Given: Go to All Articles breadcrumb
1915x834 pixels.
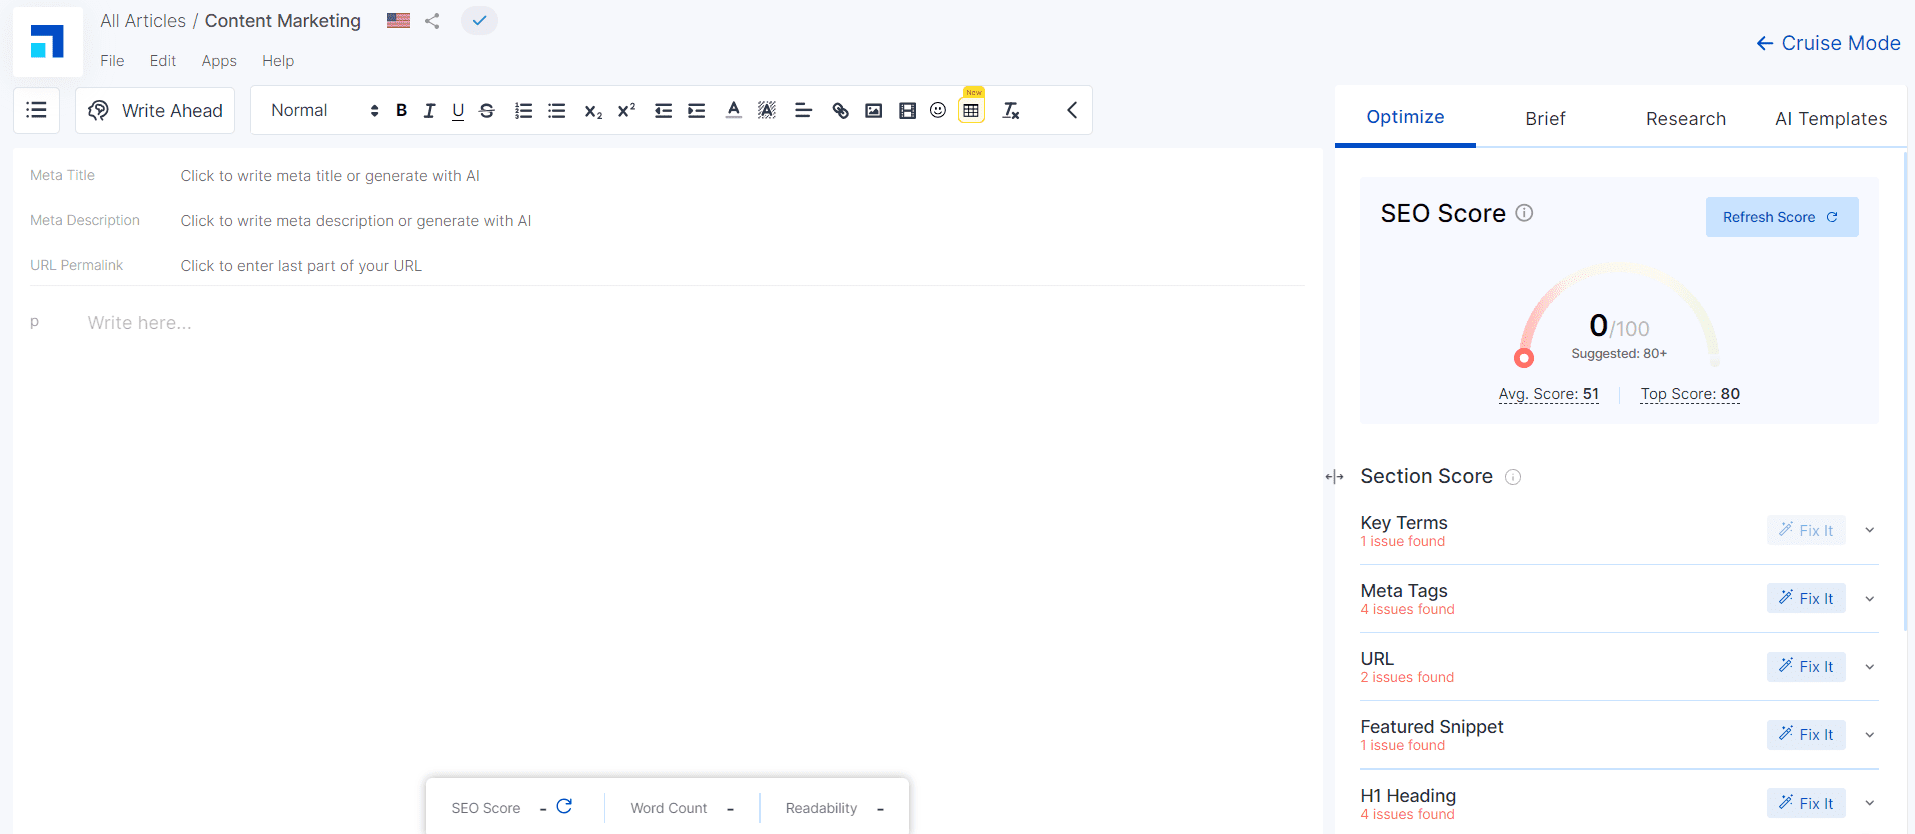Looking at the screenshot, I should [143, 21].
